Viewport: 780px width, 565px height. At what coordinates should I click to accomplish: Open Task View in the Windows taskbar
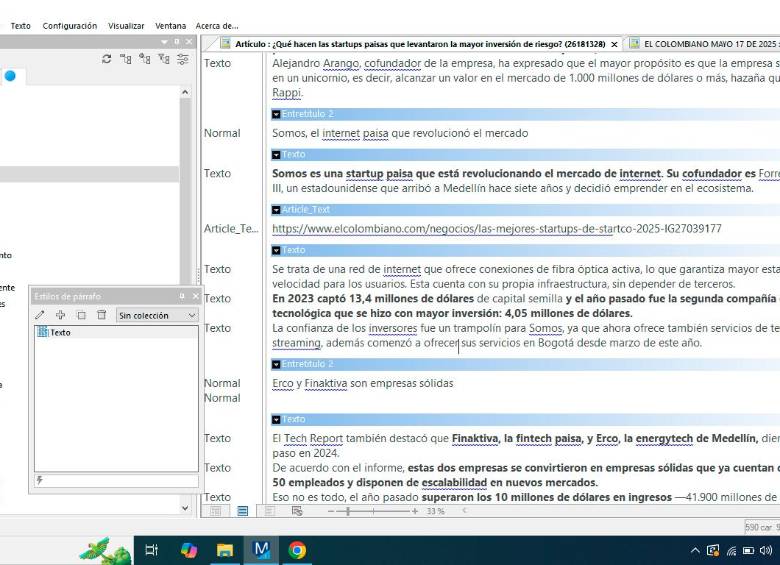tap(151, 550)
